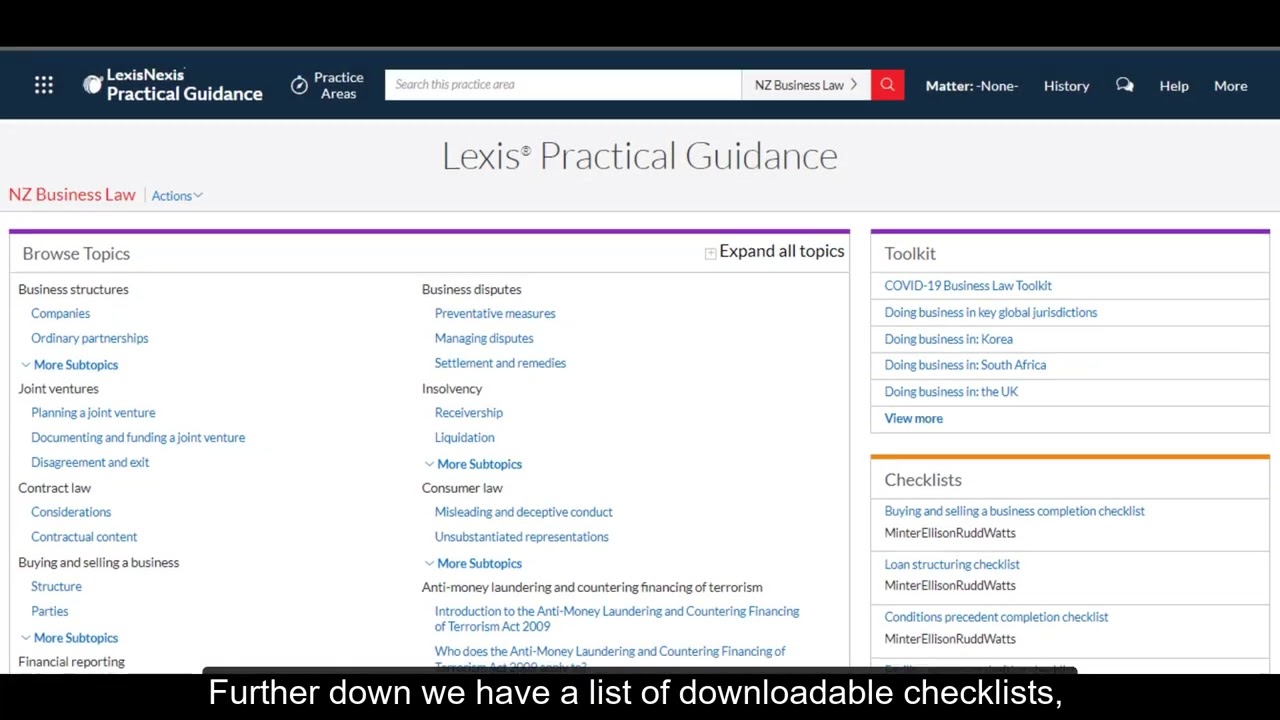The height and width of the screenshot is (720, 1280).
Task: Open Loan structuring checklist
Action: 952,565
